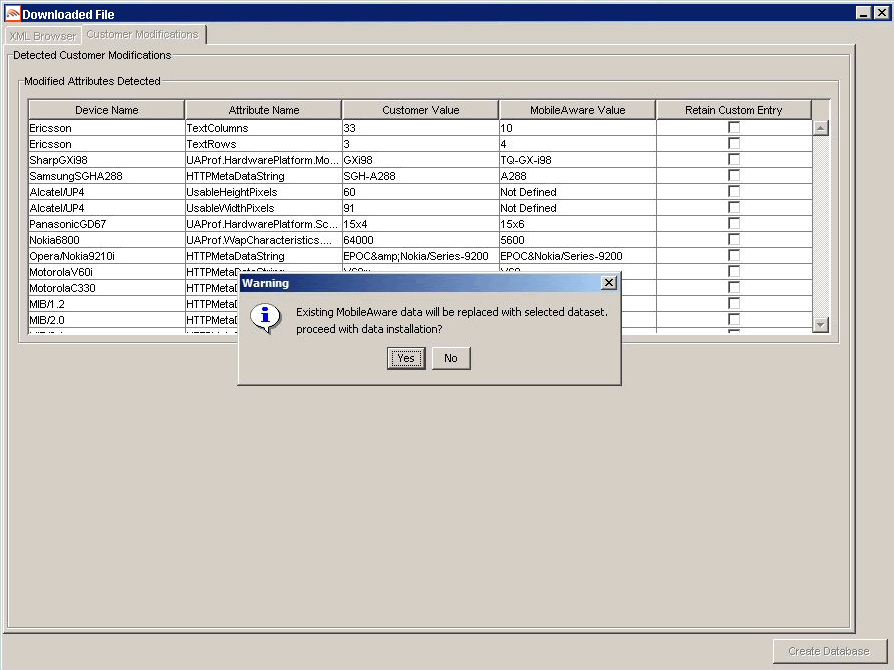The width and height of the screenshot is (894, 670).
Task: Click MobileAware value 15x6
Action: tap(578, 224)
